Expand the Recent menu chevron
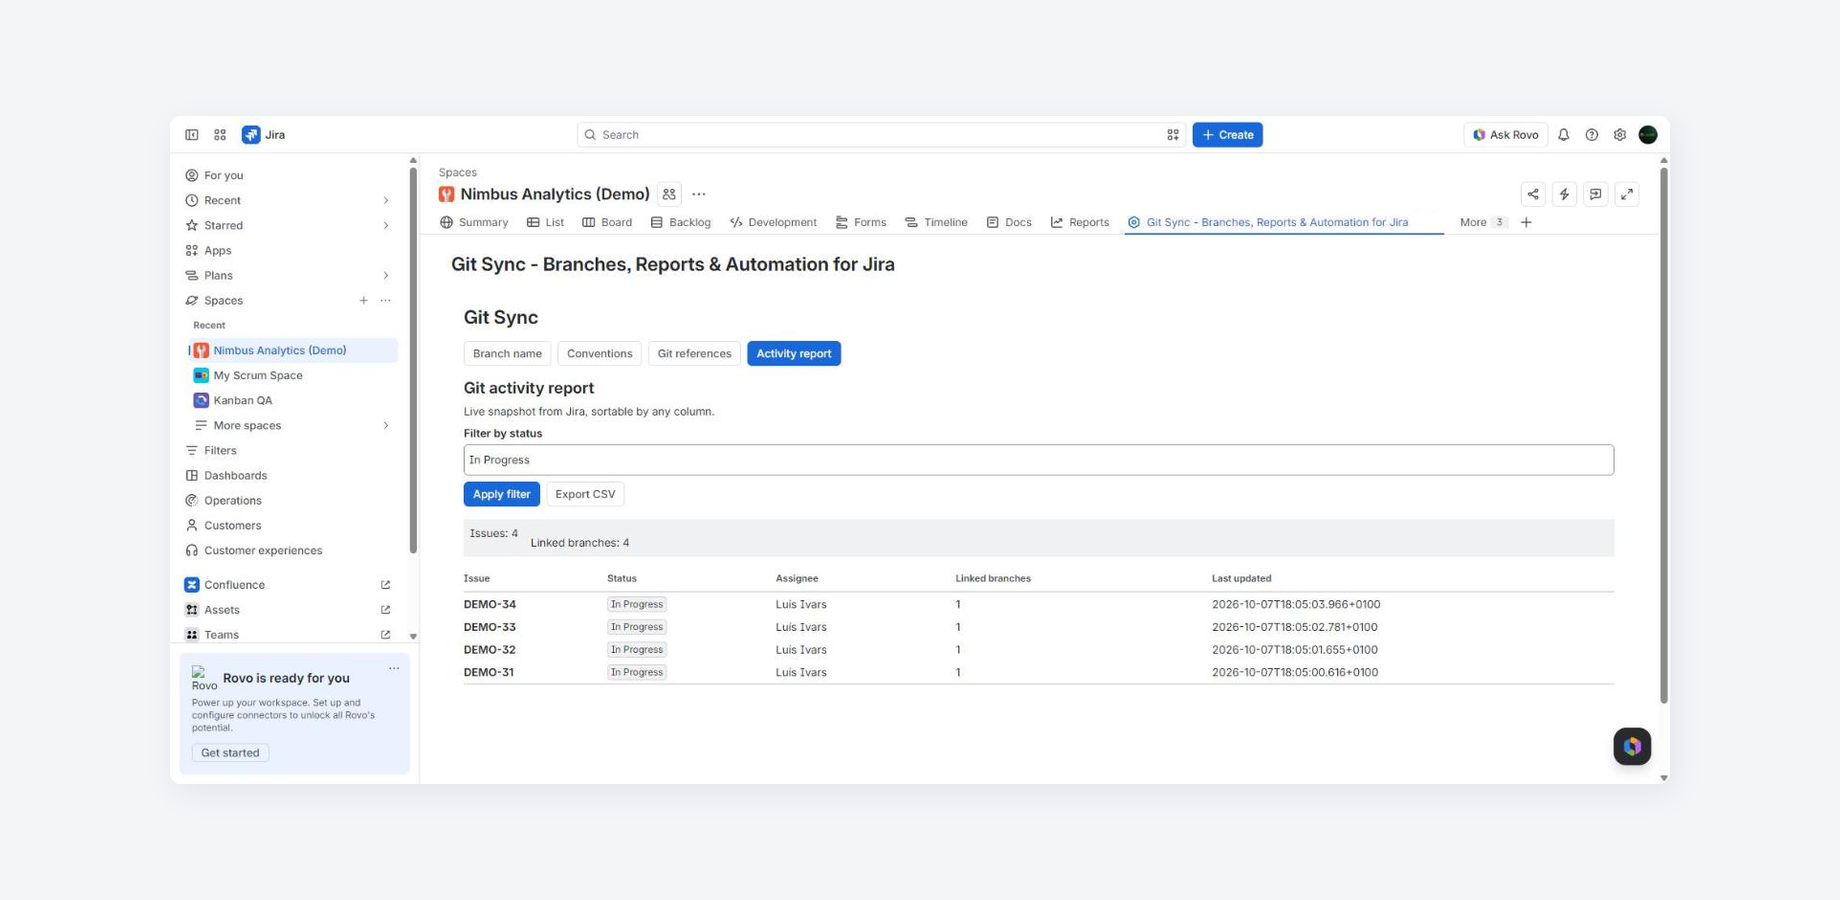This screenshot has width=1840, height=900. click(386, 200)
